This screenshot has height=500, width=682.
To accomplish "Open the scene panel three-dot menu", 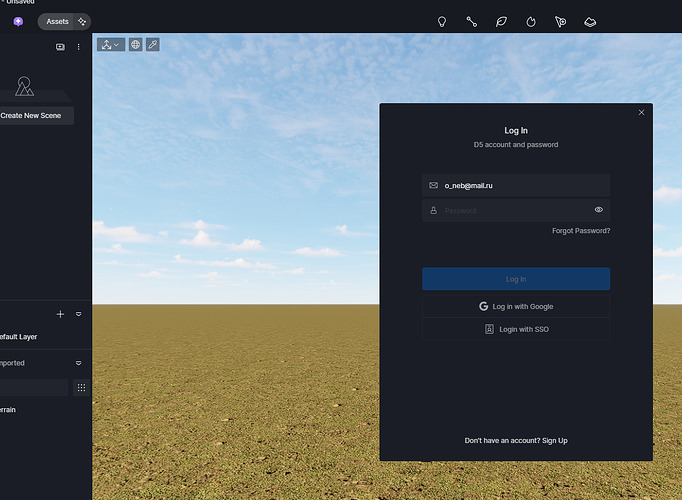I will click(79, 47).
